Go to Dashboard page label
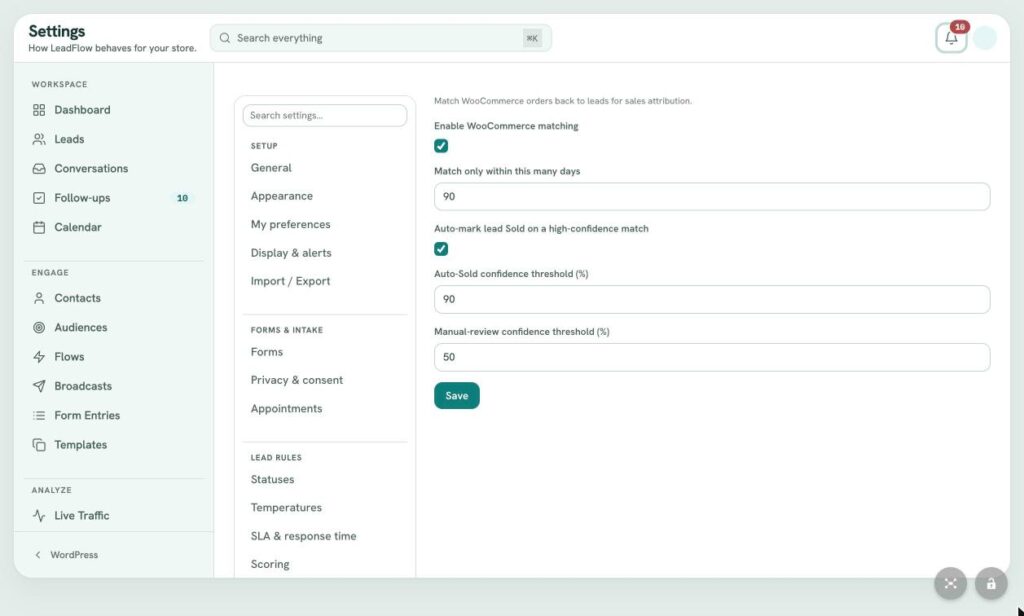The width and height of the screenshot is (1024, 616). tap(82, 110)
